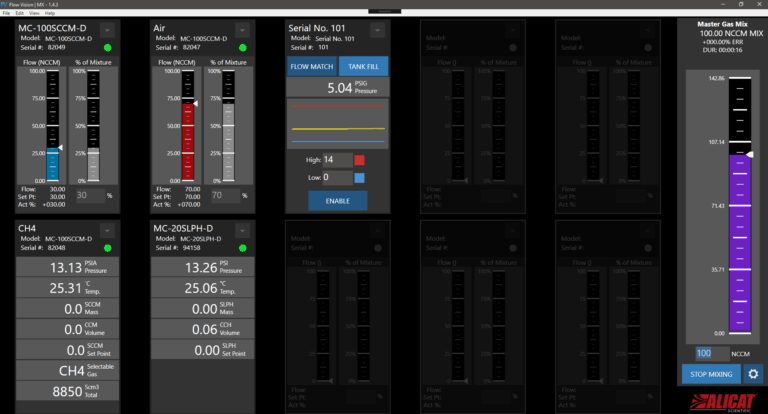Click the green status light on CH4 panel

click(x=108, y=248)
